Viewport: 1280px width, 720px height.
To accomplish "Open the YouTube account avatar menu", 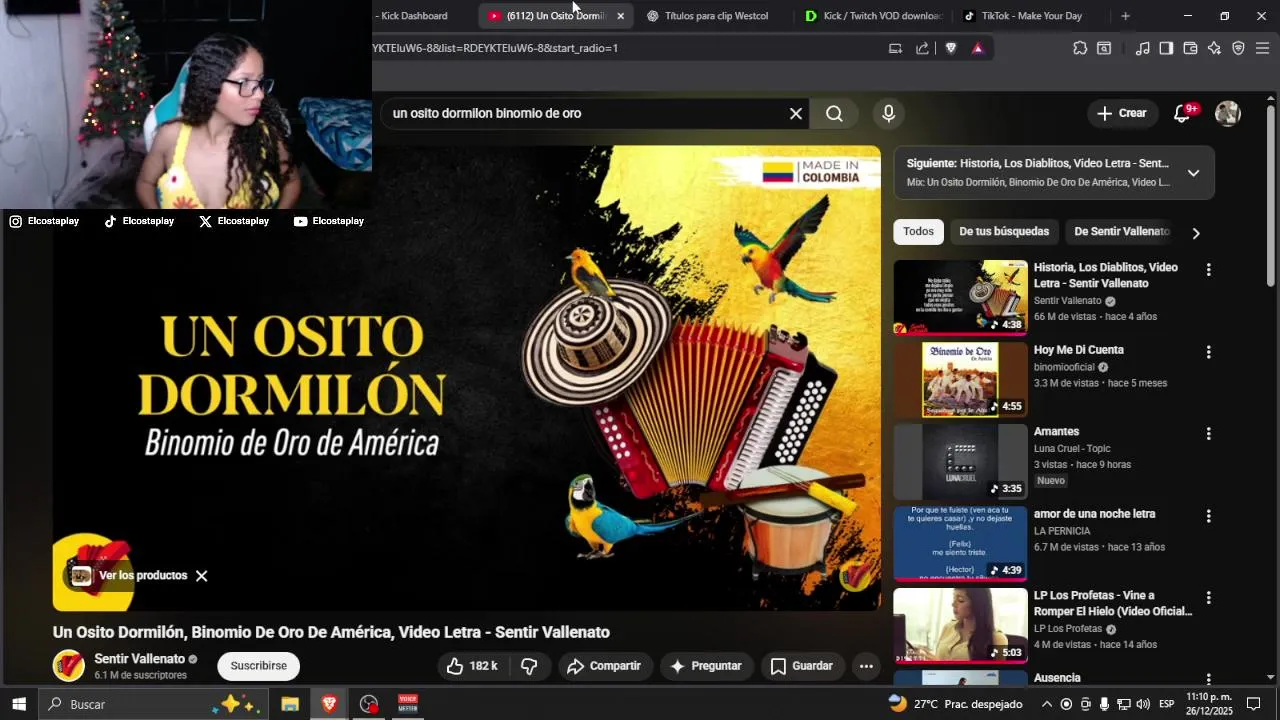I will (x=1228, y=113).
